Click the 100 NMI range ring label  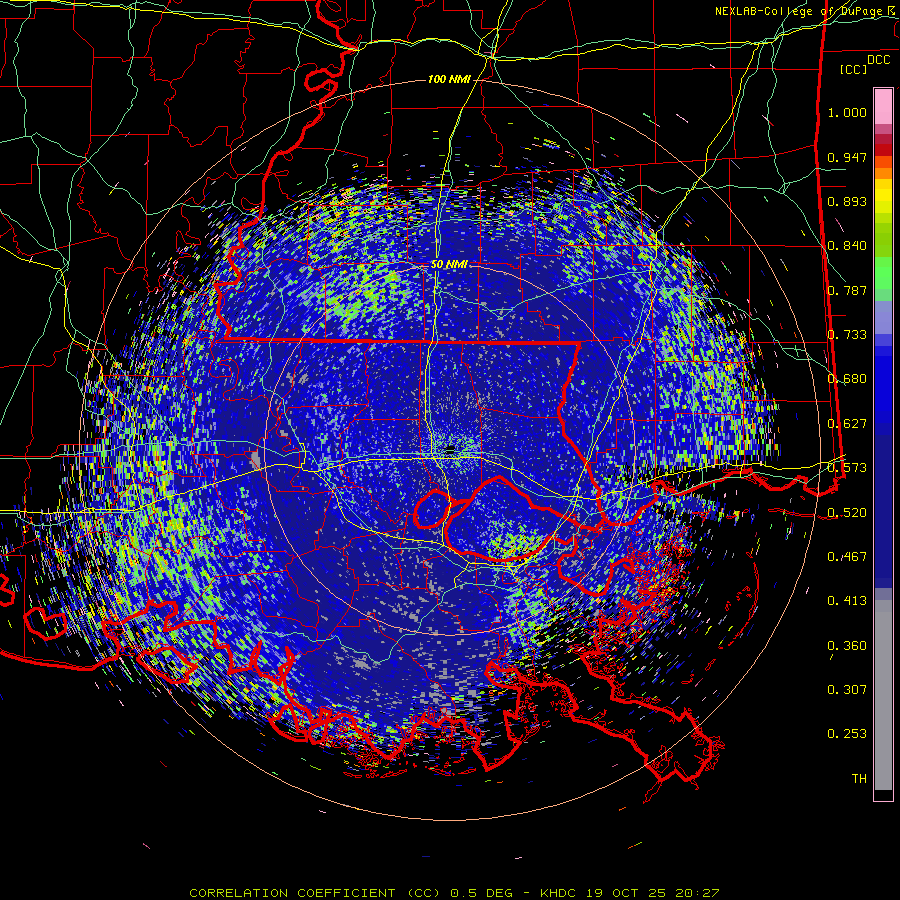point(449,79)
